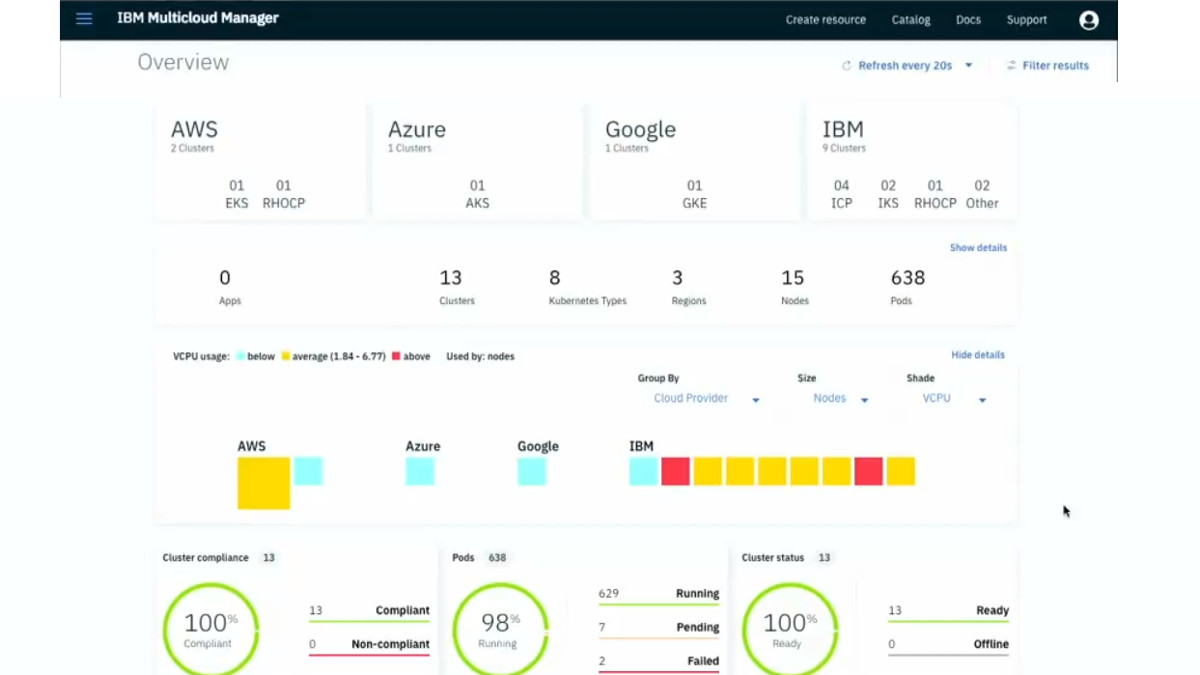The width and height of the screenshot is (1200, 675).
Task: Select the blue IBM cluster square
Action: tap(644, 471)
